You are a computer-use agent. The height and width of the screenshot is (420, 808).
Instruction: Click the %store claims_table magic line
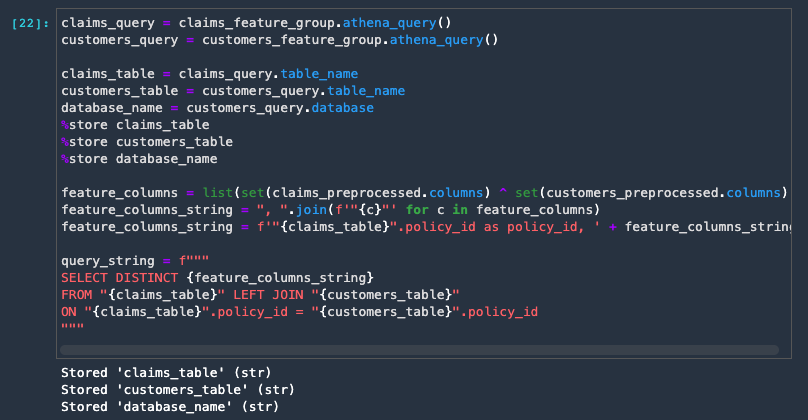click(135, 125)
